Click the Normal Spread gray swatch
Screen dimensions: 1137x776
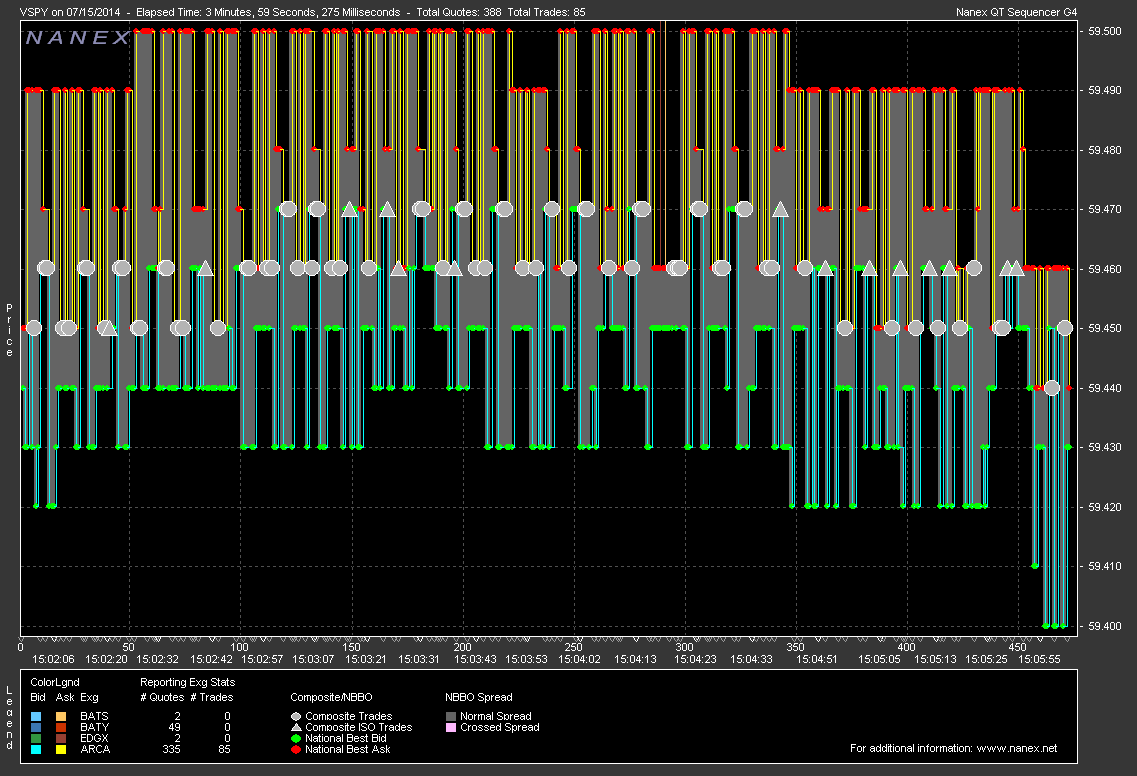[451, 717]
